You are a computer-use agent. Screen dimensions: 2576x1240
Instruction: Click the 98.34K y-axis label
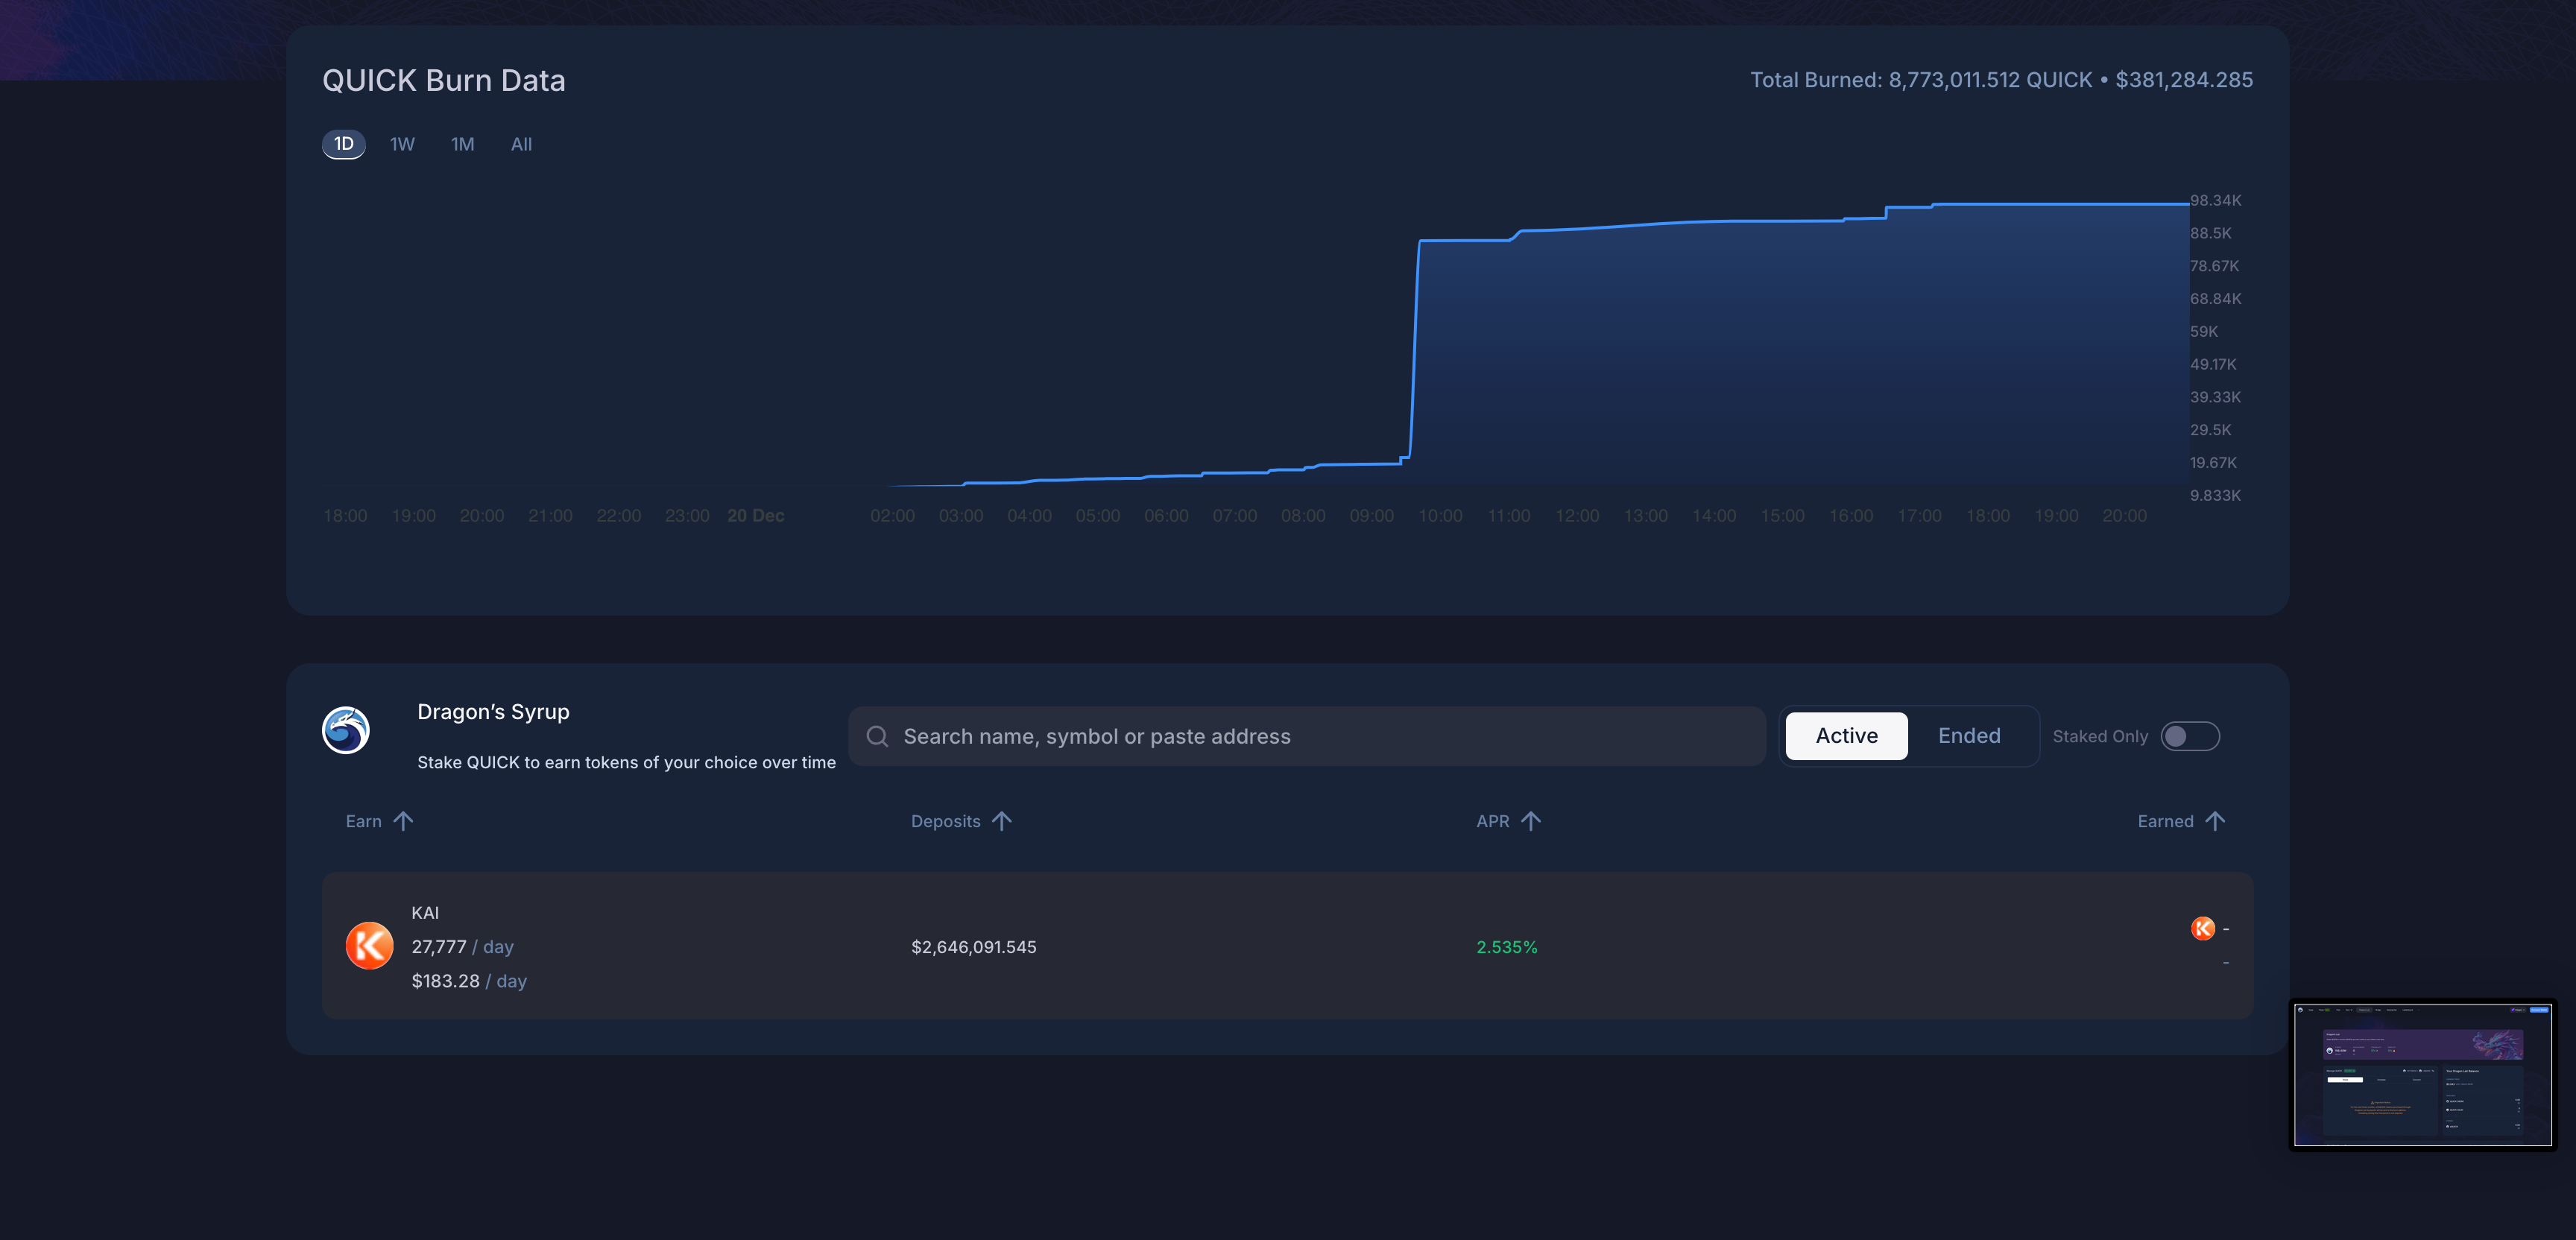pyautogui.click(x=2215, y=201)
